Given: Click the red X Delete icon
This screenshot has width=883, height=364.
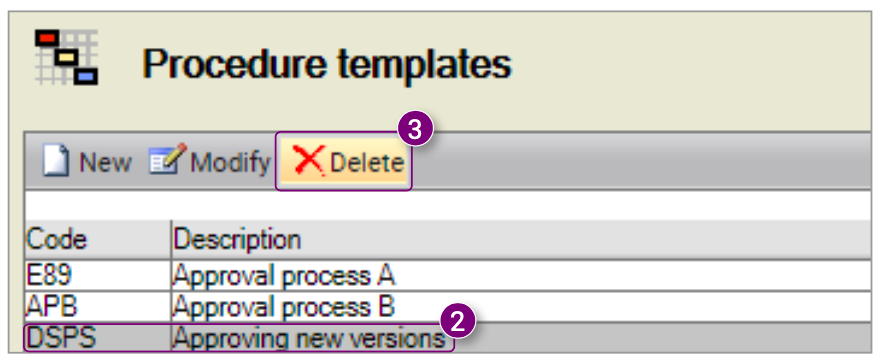Looking at the screenshot, I should click(309, 161).
